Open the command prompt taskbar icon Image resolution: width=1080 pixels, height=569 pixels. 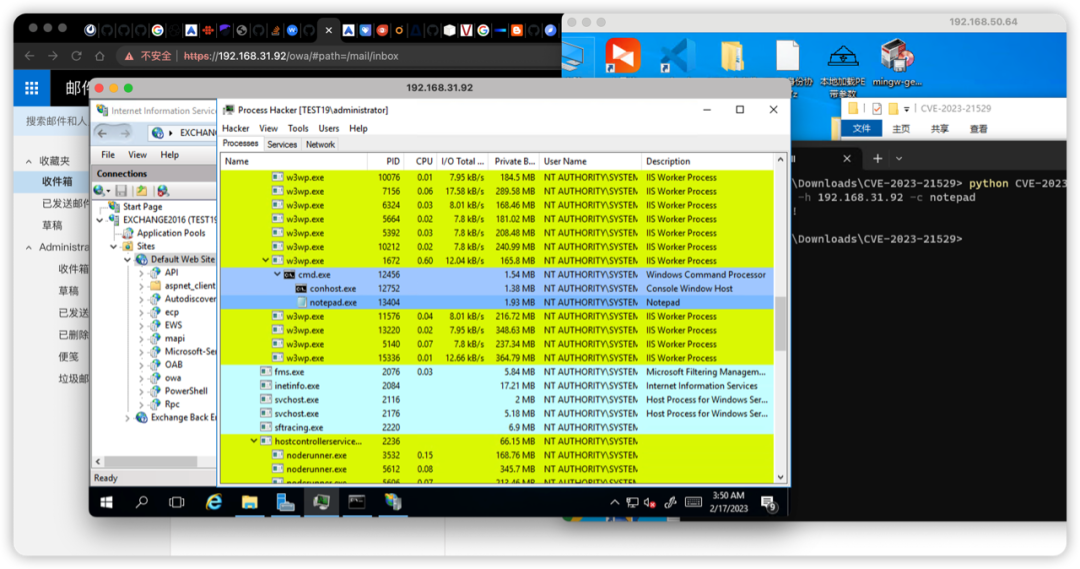[x=357, y=502]
